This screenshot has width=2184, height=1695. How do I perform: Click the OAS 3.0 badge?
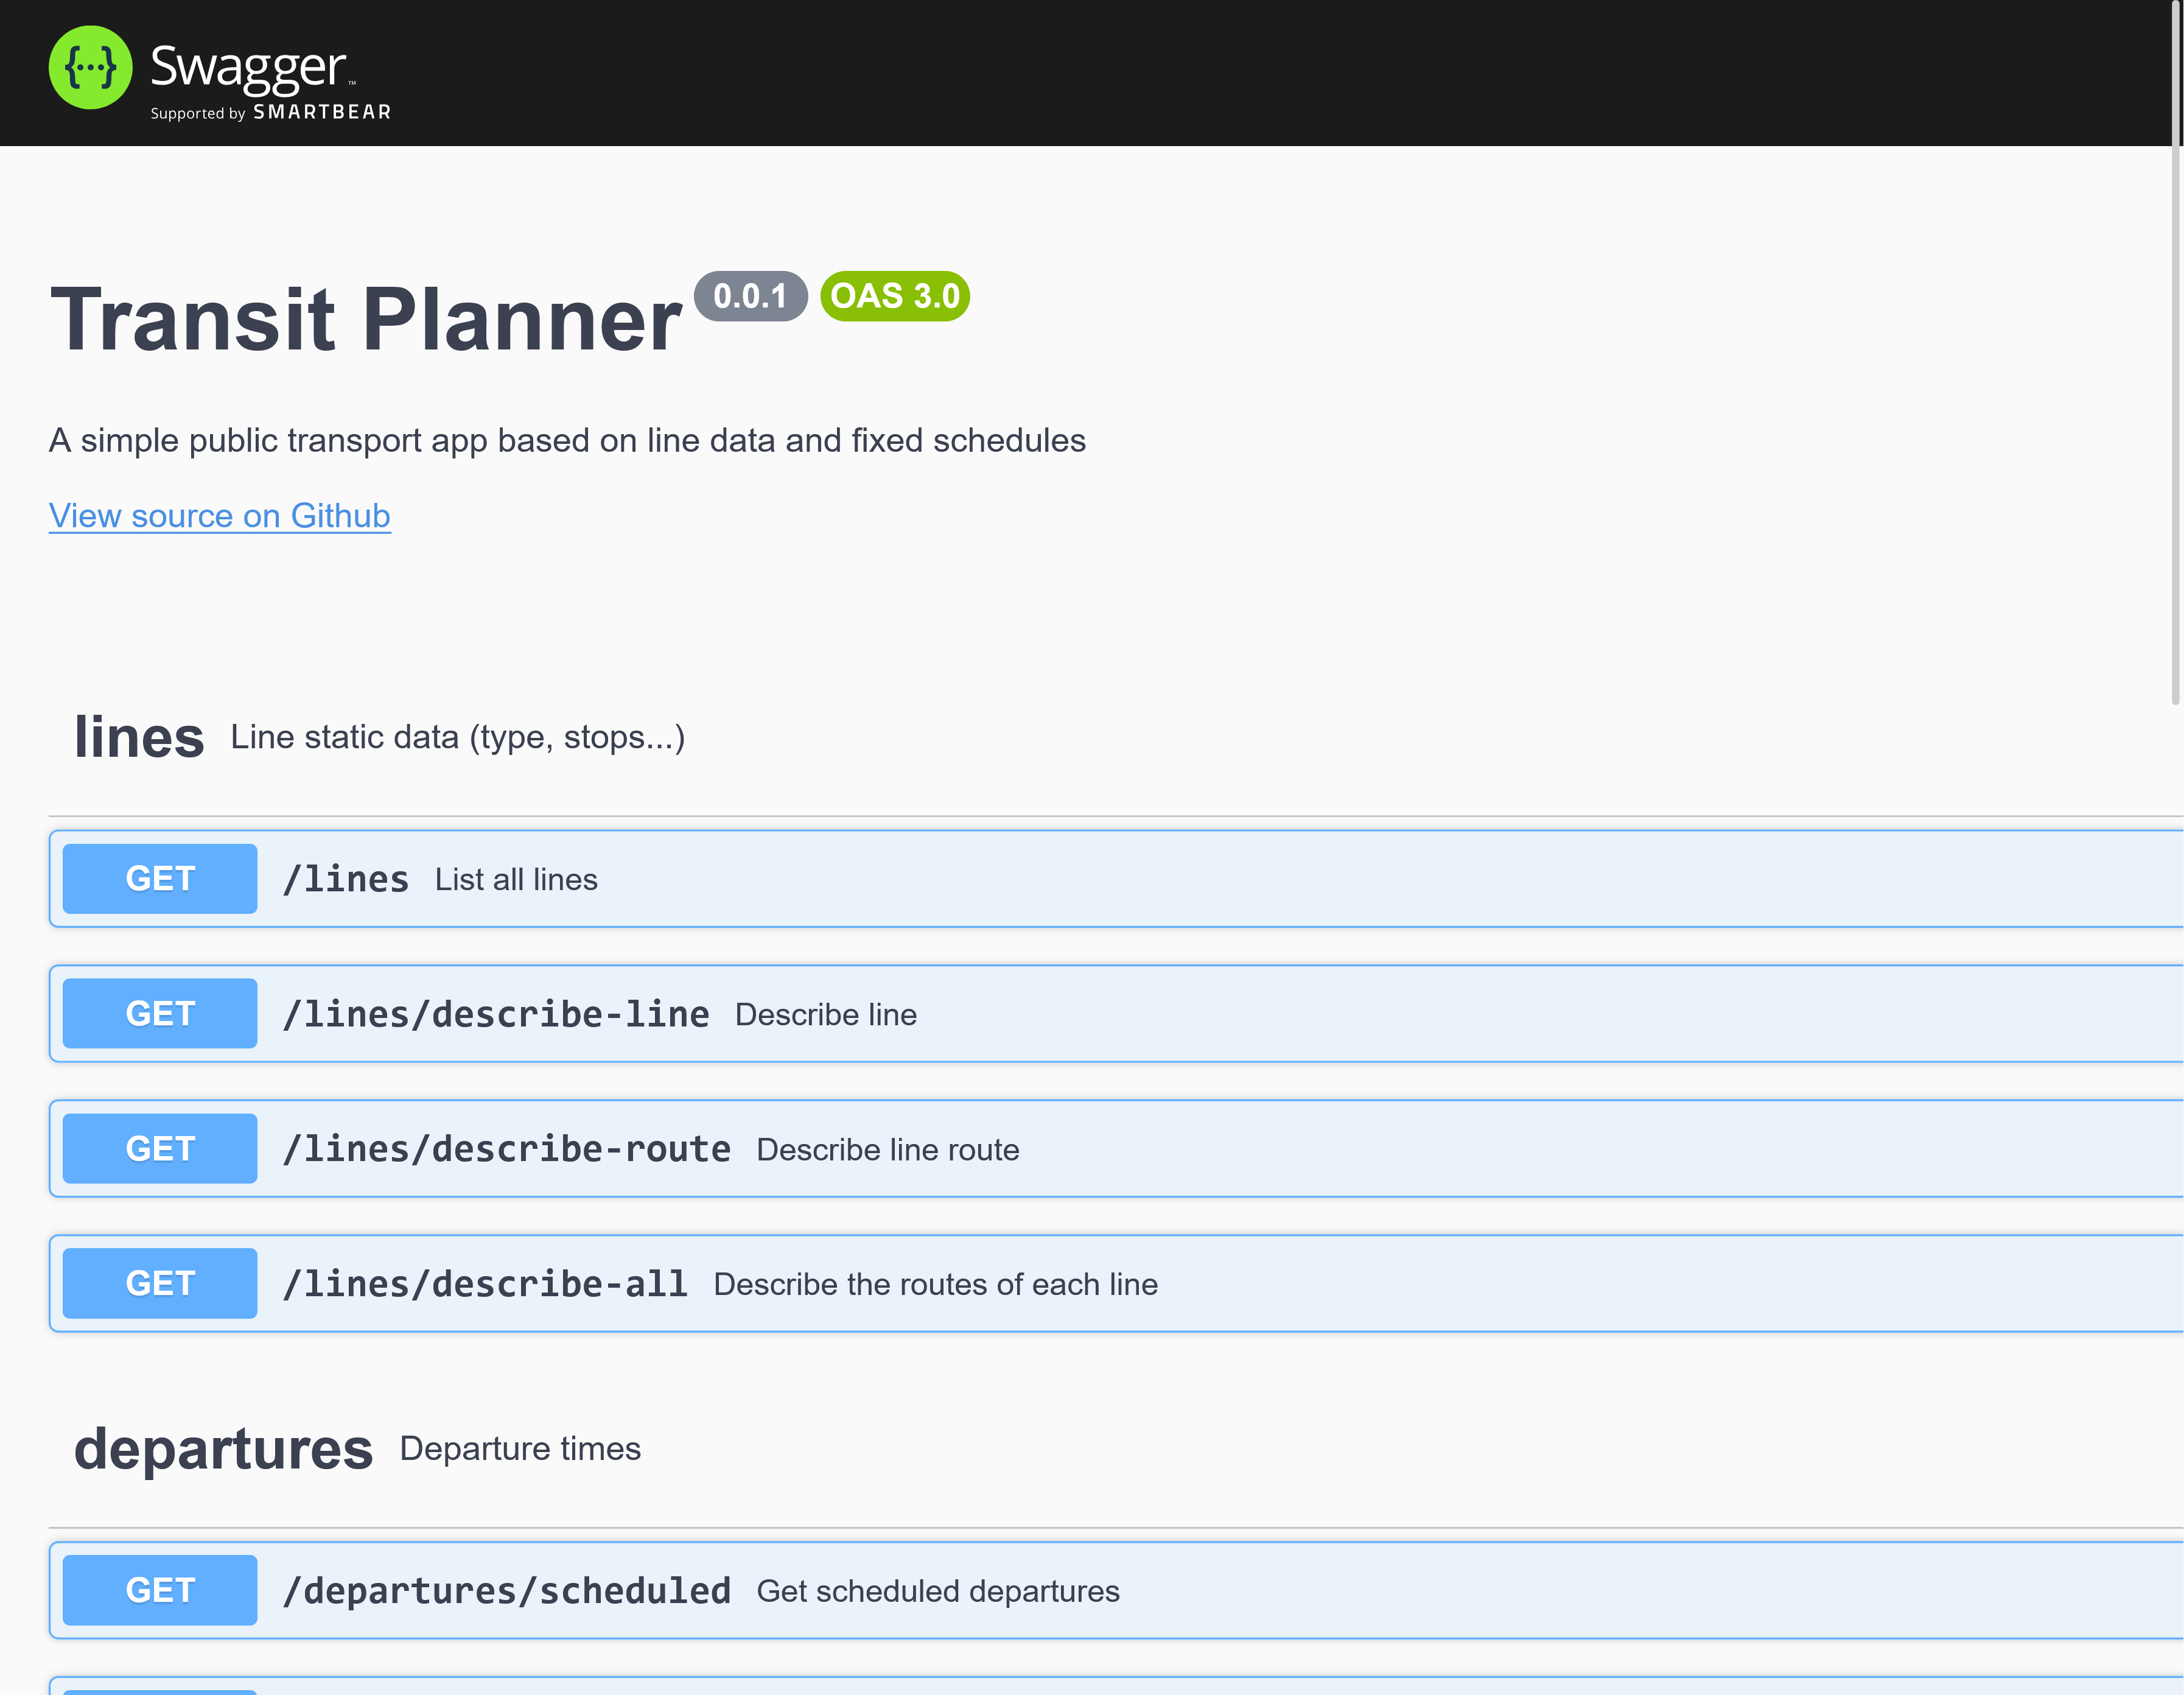click(894, 296)
